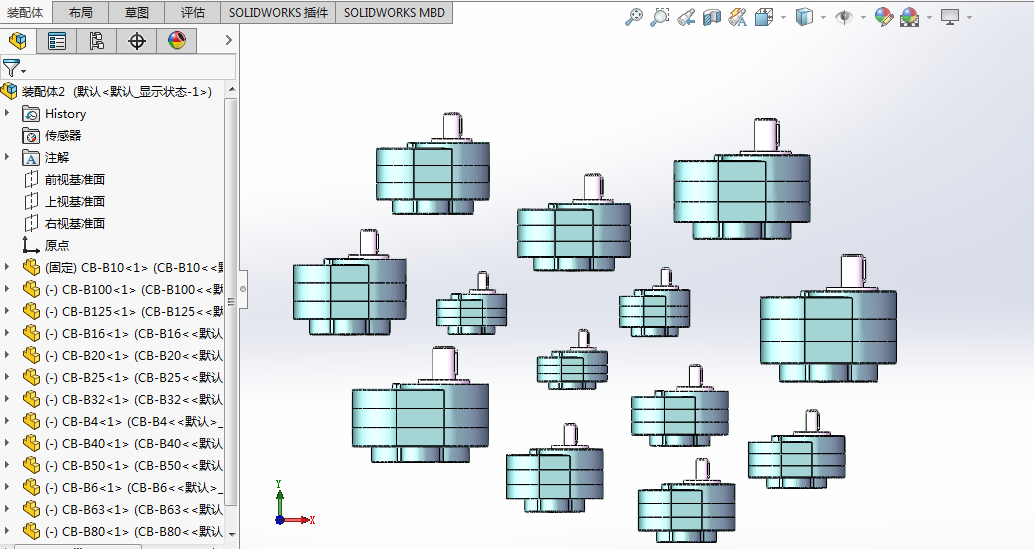Open SOLIDWORKS MBD tab
Viewport: 1034px width, 549px height.
[x=394, y=13]
